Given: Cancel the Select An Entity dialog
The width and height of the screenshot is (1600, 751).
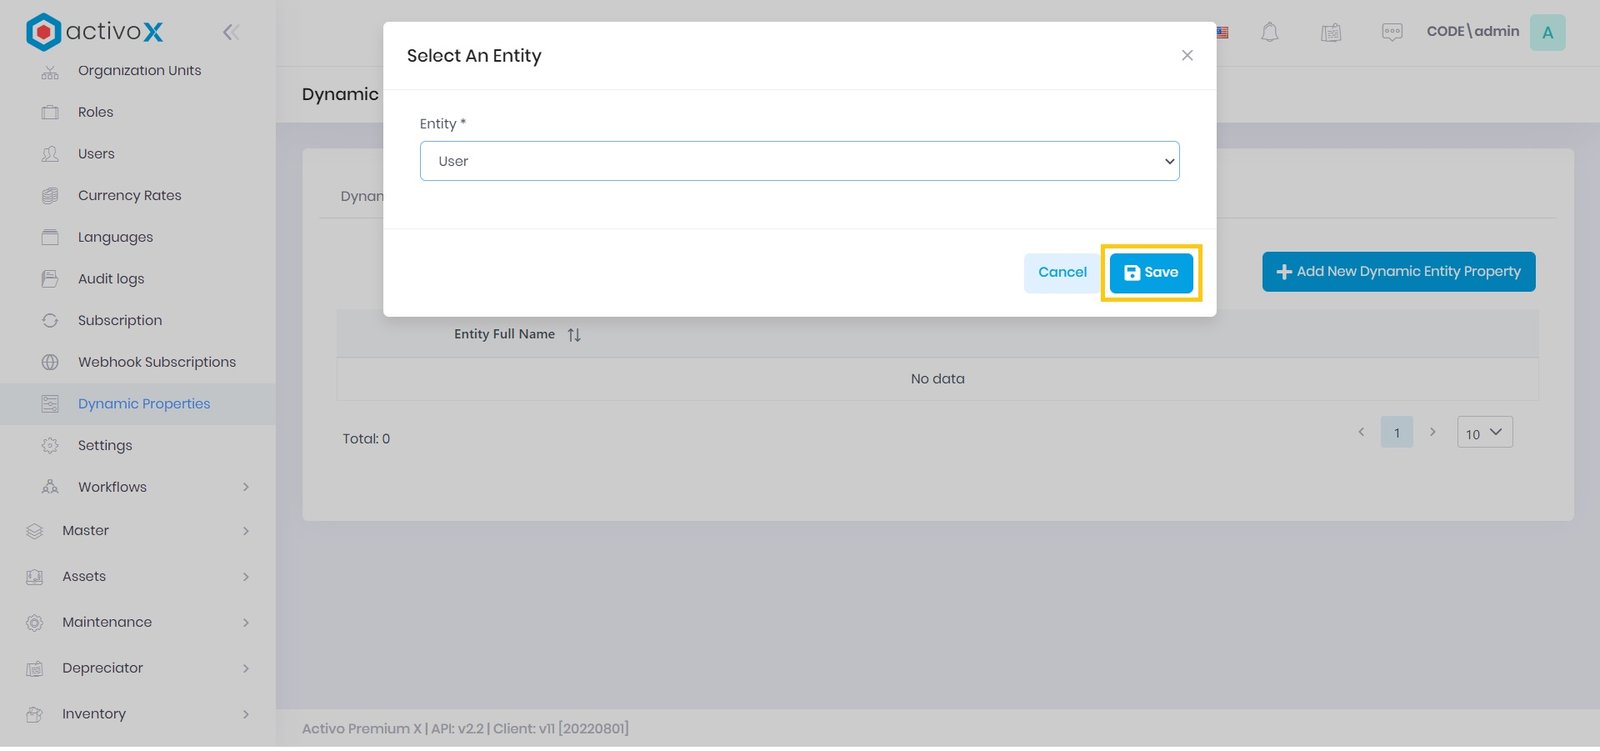Looking at the screenshot, I should click(x=1061, y=273).
